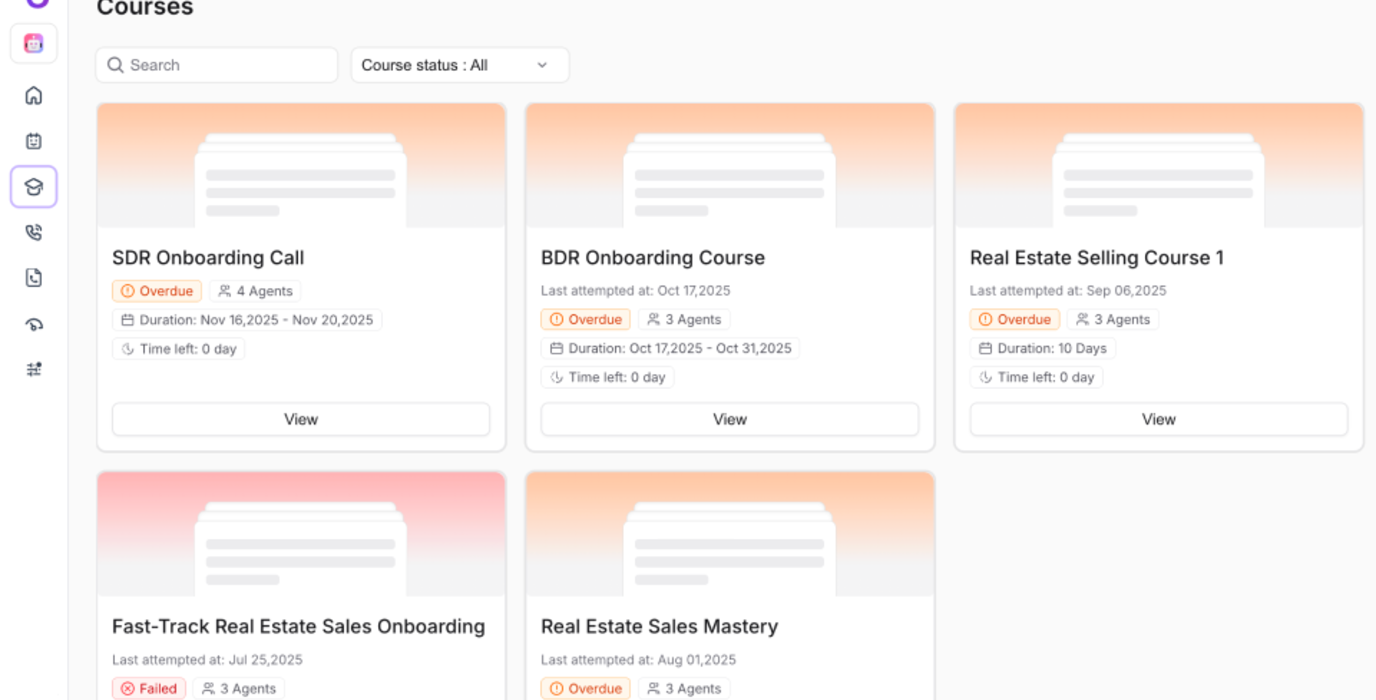
Task: Open the settings sliders icon in sidebar
Action: point(34,369)
